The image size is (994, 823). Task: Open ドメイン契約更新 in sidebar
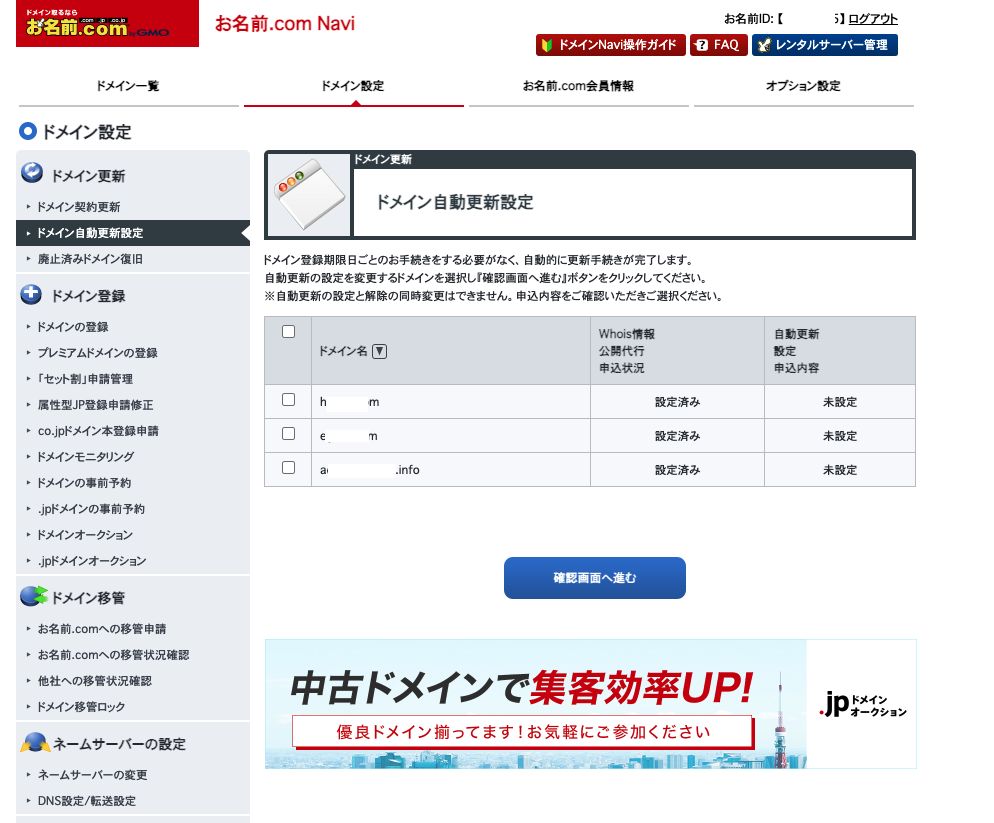[79, 207]
